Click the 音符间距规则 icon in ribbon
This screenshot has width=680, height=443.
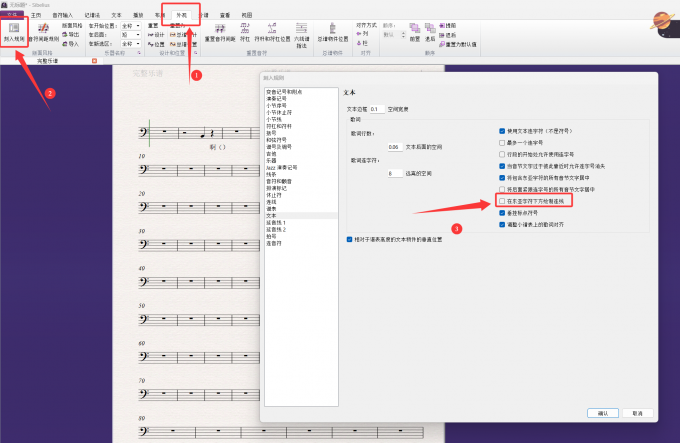[x=43, y=38]
